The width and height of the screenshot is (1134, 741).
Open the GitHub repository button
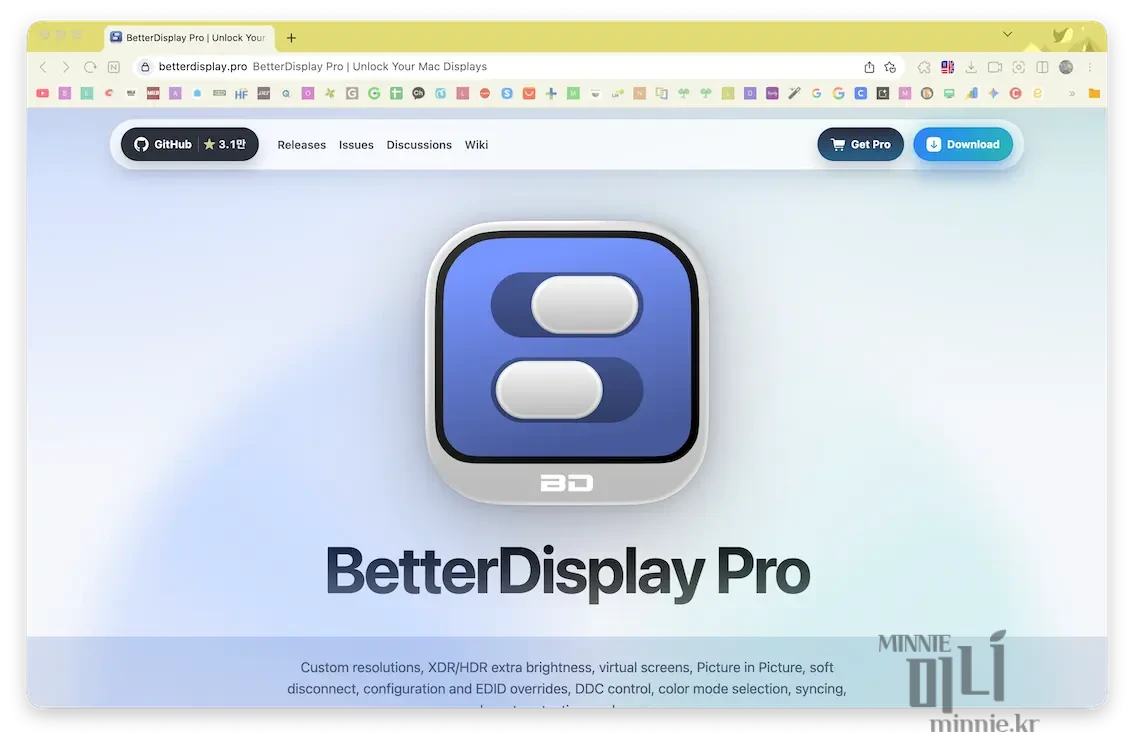[189, 145]
